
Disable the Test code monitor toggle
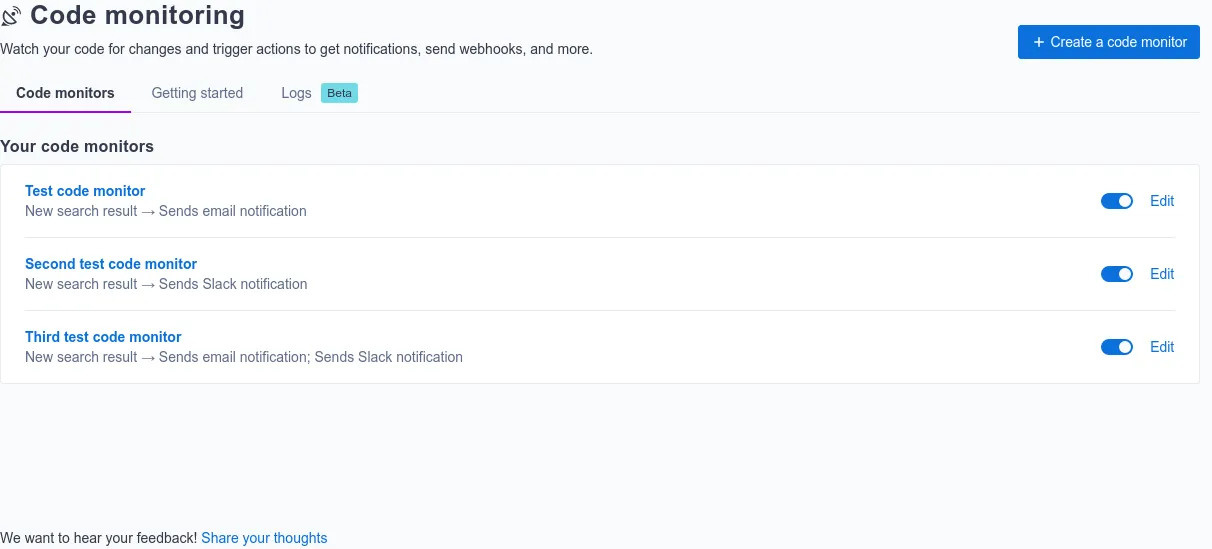[1117, 201]
